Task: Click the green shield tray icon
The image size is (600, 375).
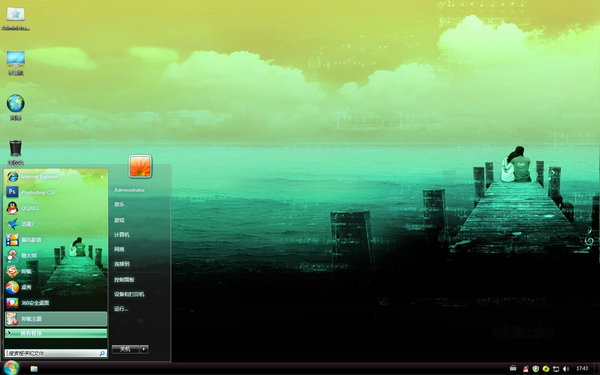Action: pyautogui.click(x=536, y=368)
